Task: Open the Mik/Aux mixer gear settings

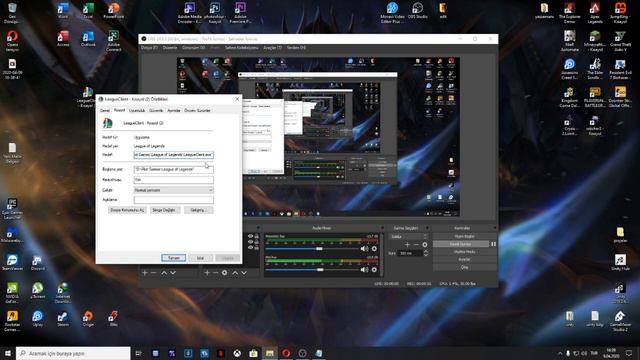Action: 374,269
